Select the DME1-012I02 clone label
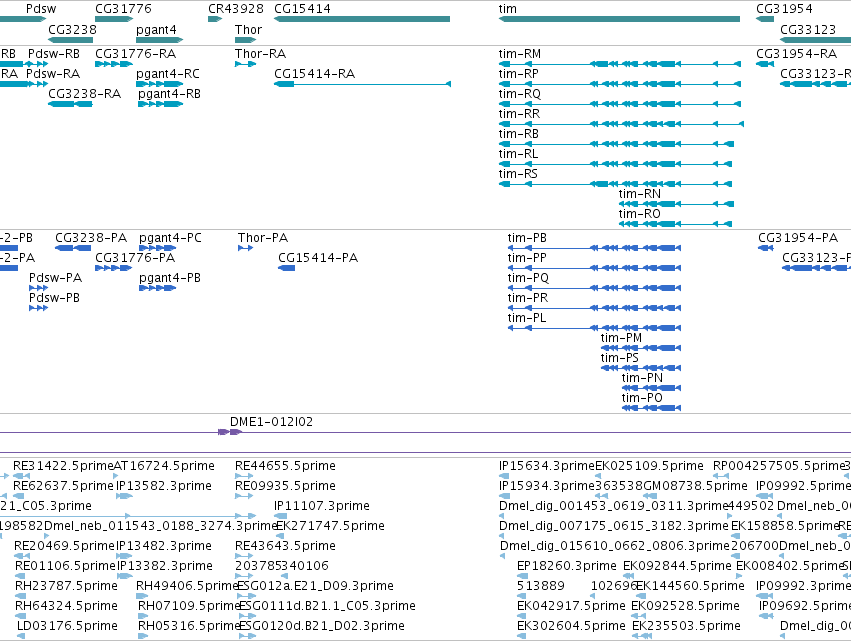The height and width of the screenshot is (641, 851). [x=271, y=422]
